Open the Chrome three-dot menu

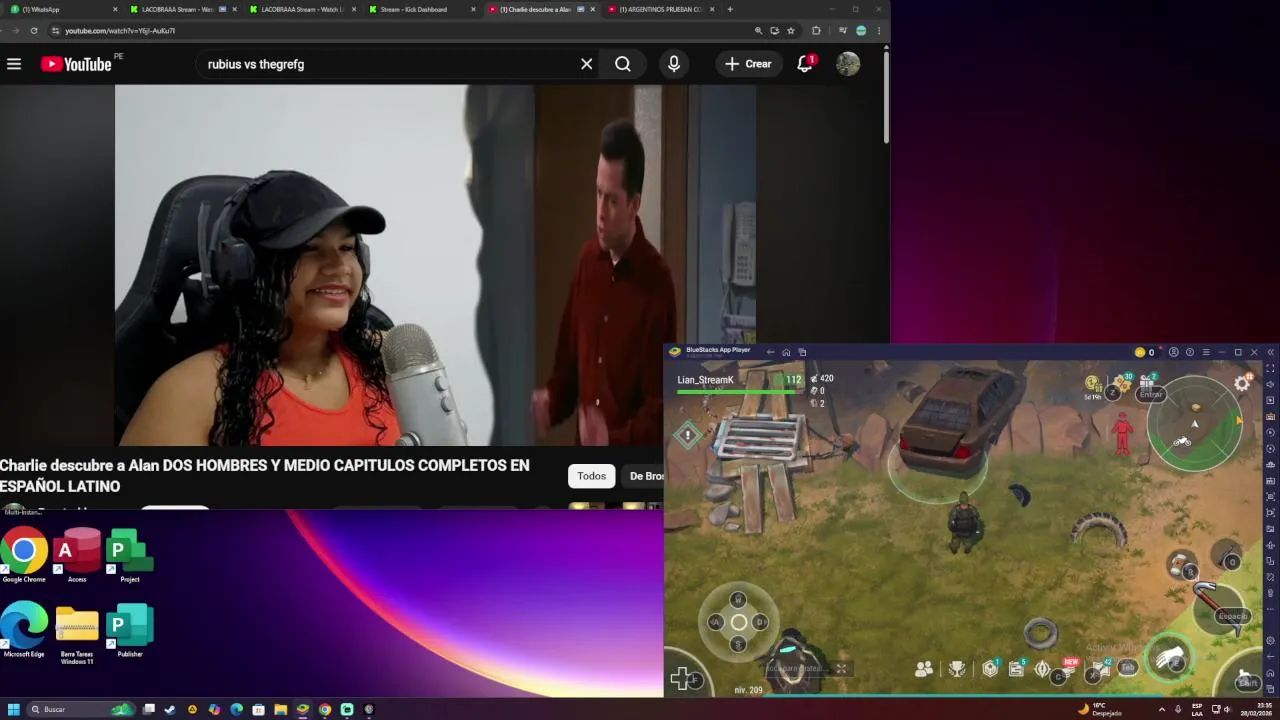pyautogui.click(x=879, y=31)
